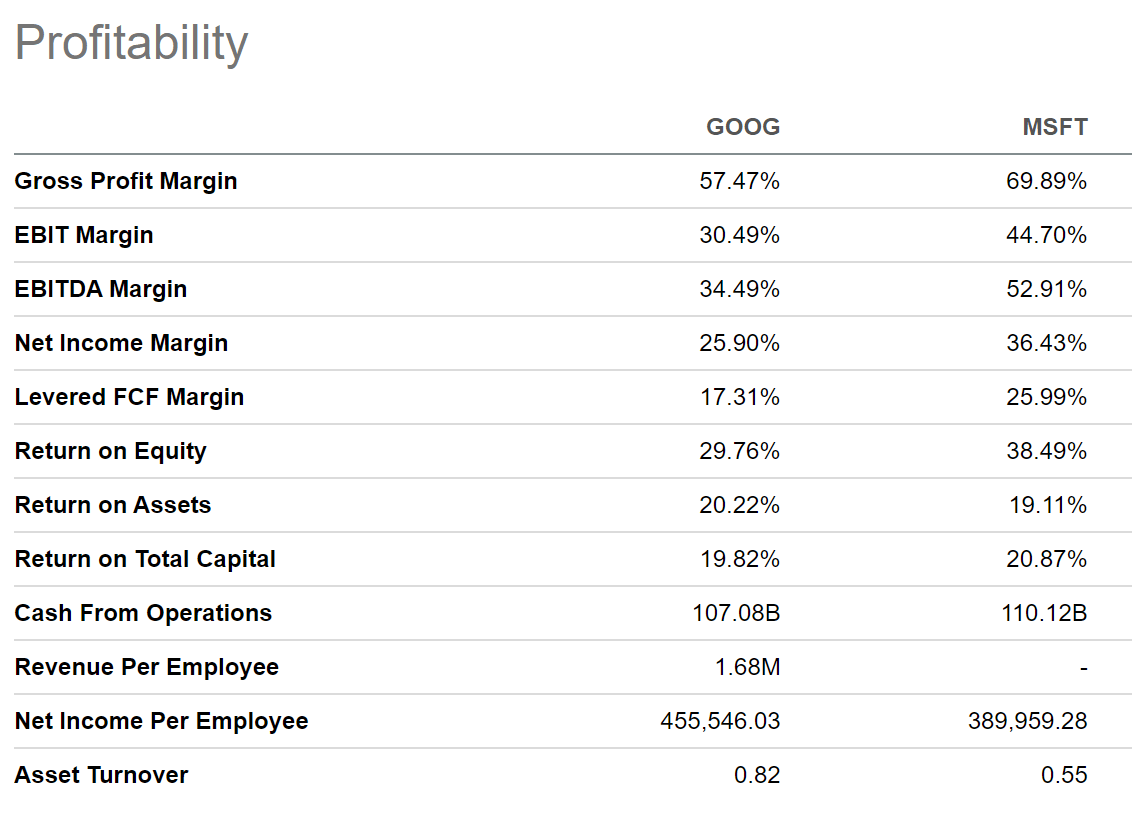Open the Return on Equity label

click(x=110, y=451)
